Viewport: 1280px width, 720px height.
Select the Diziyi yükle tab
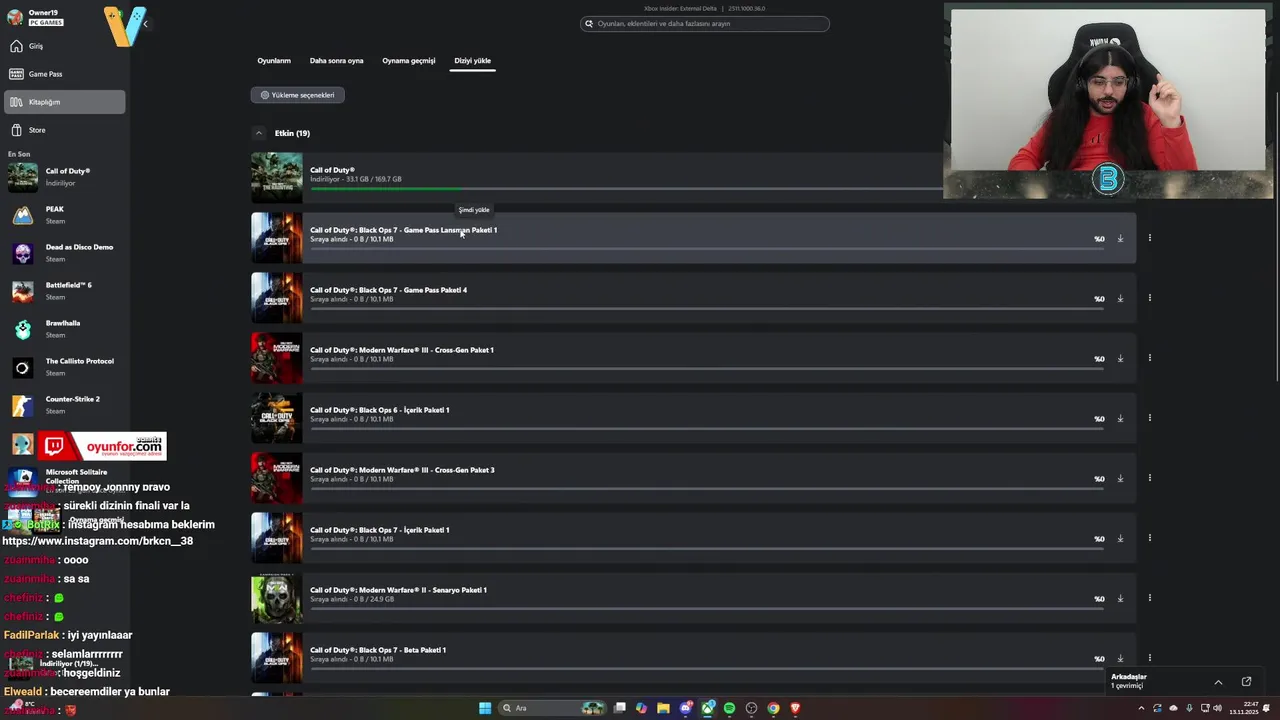point(472,61)
